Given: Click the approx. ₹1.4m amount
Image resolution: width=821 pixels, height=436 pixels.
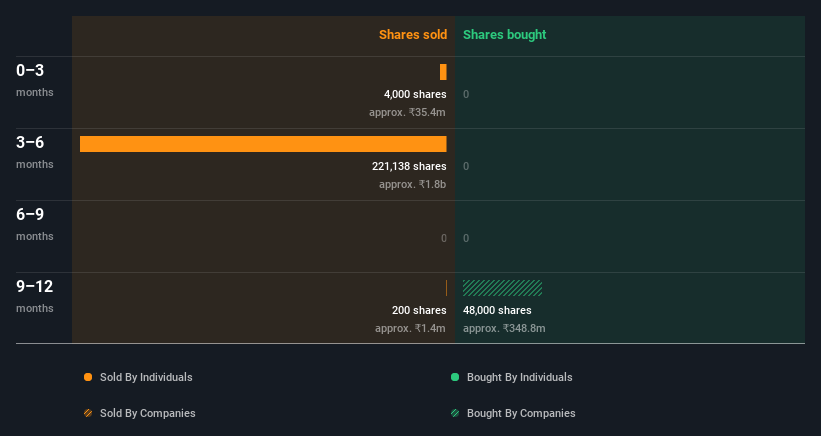Looking at the screenshot, I should (410, 328).
